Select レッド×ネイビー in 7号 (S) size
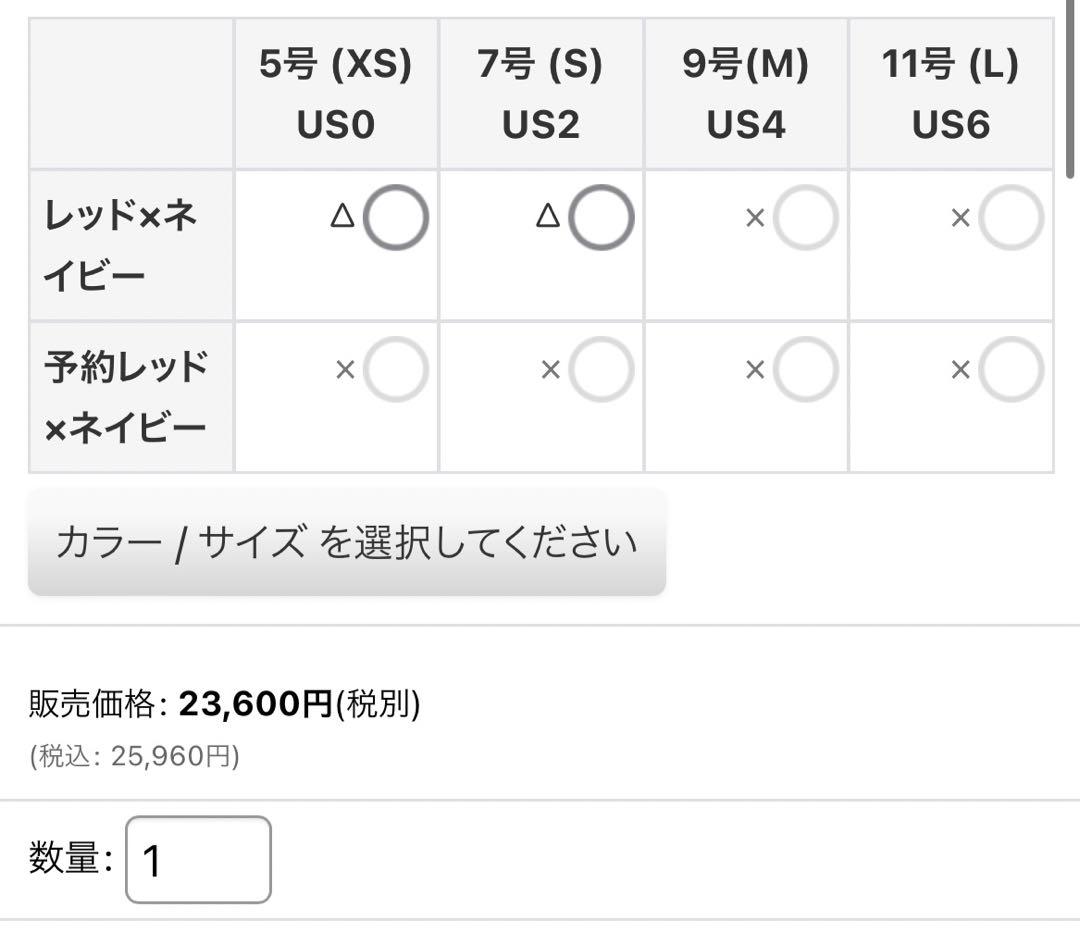Image resolution: width=1080 pixels, height=933 pixels. click(x=601, y=217)
